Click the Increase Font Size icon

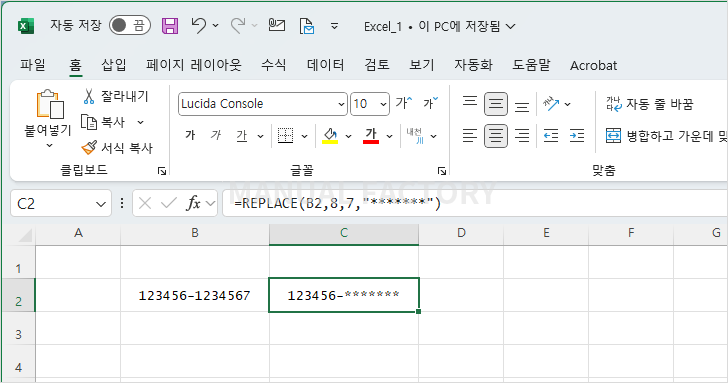403,103
